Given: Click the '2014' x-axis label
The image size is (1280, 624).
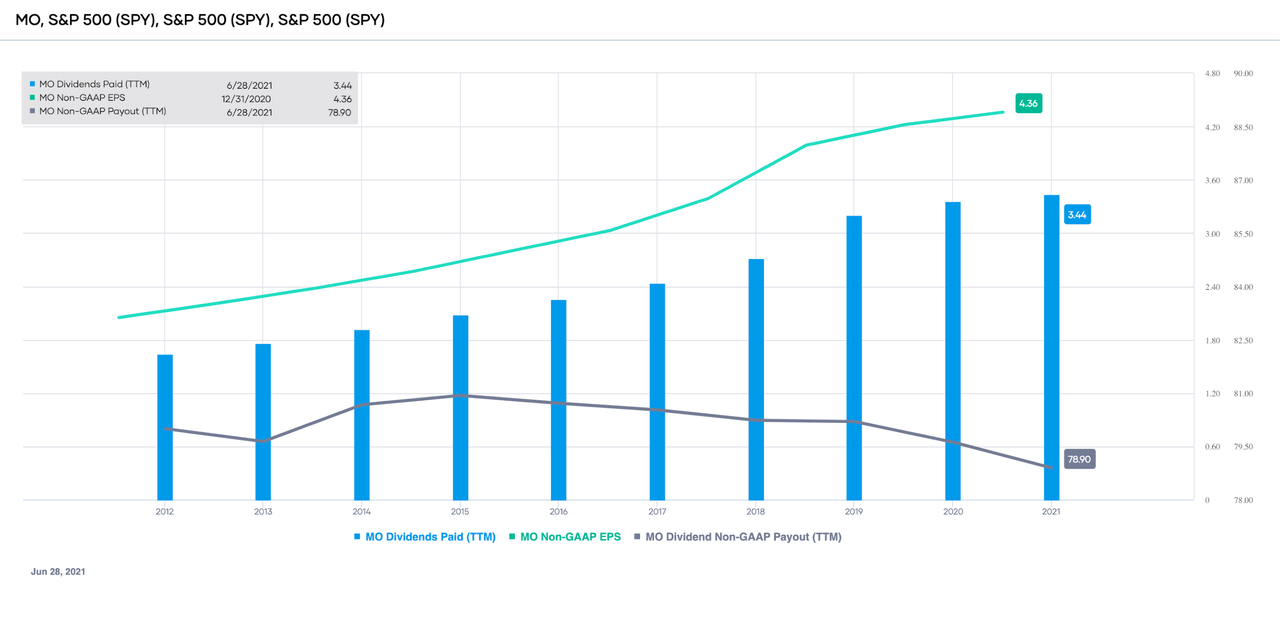Looking at the screenshot, I should click(362, 511).
